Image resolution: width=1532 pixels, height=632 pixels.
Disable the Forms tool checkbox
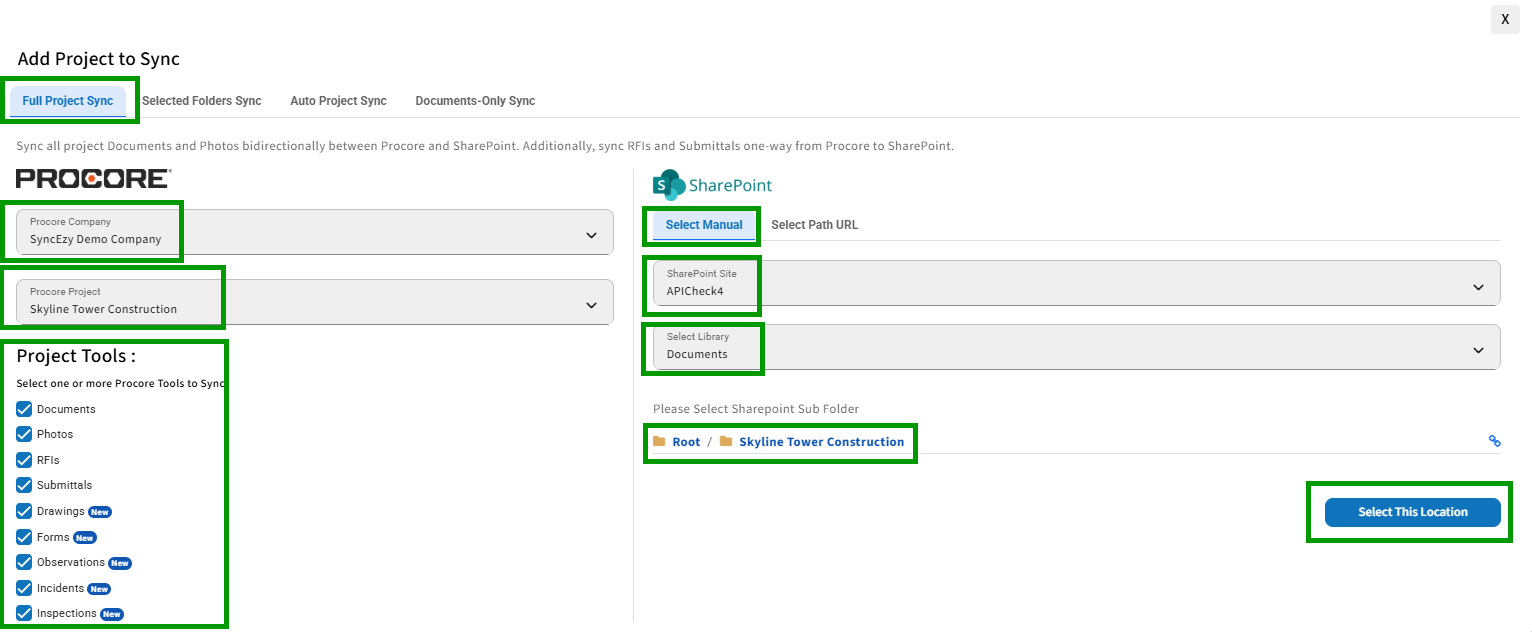(24, 537)
